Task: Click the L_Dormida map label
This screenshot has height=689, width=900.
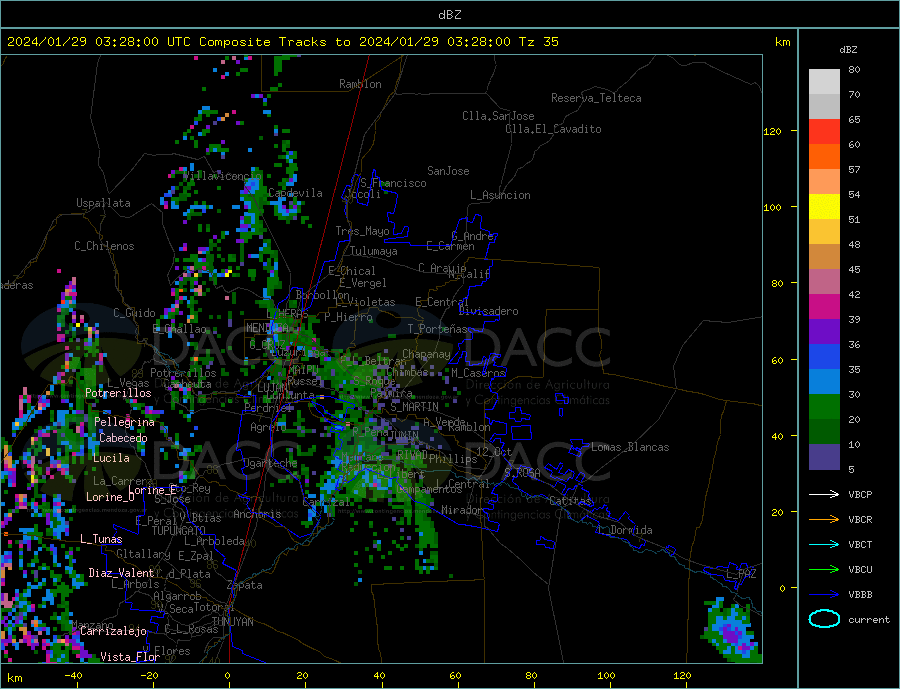Action: (x=625, y=530)
